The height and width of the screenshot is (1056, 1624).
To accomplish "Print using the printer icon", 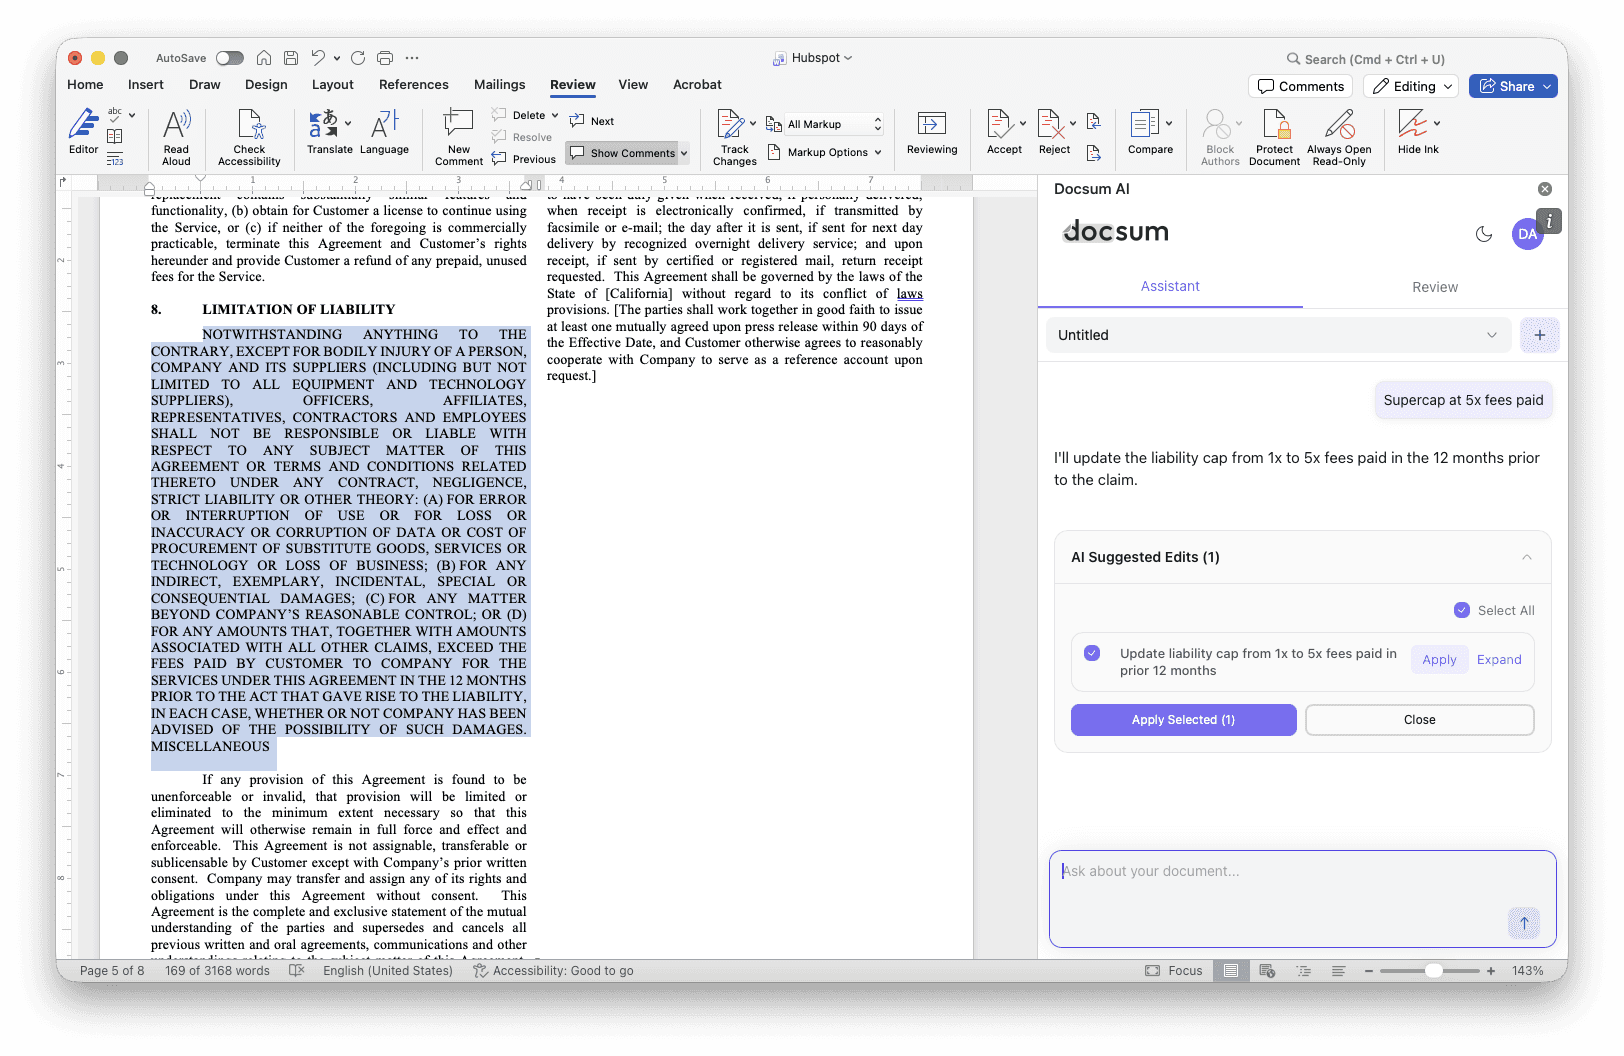I will (x=385, y=58).
